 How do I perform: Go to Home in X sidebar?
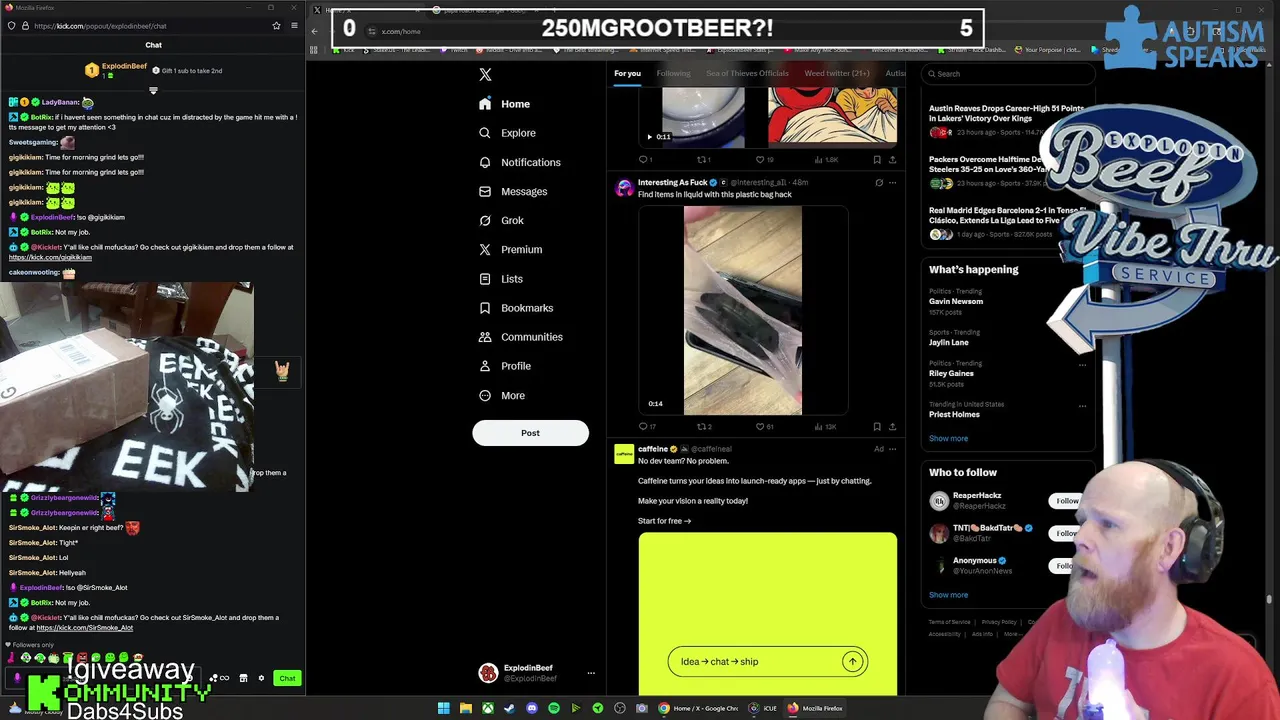click(x=505, y=104)
